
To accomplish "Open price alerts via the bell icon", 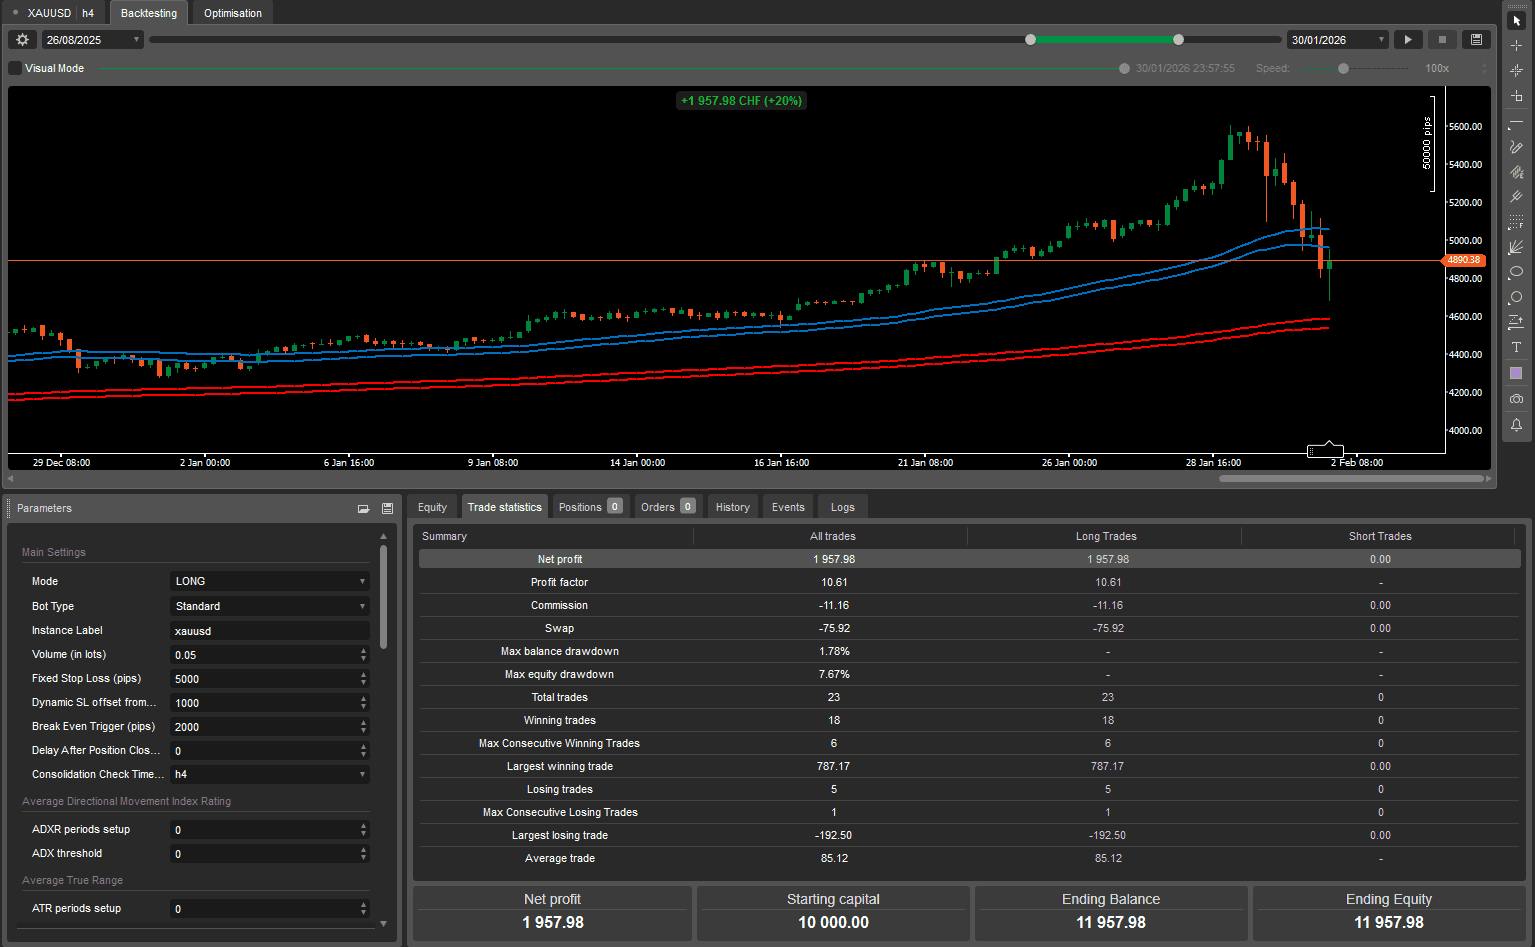I will point(1516,424).
